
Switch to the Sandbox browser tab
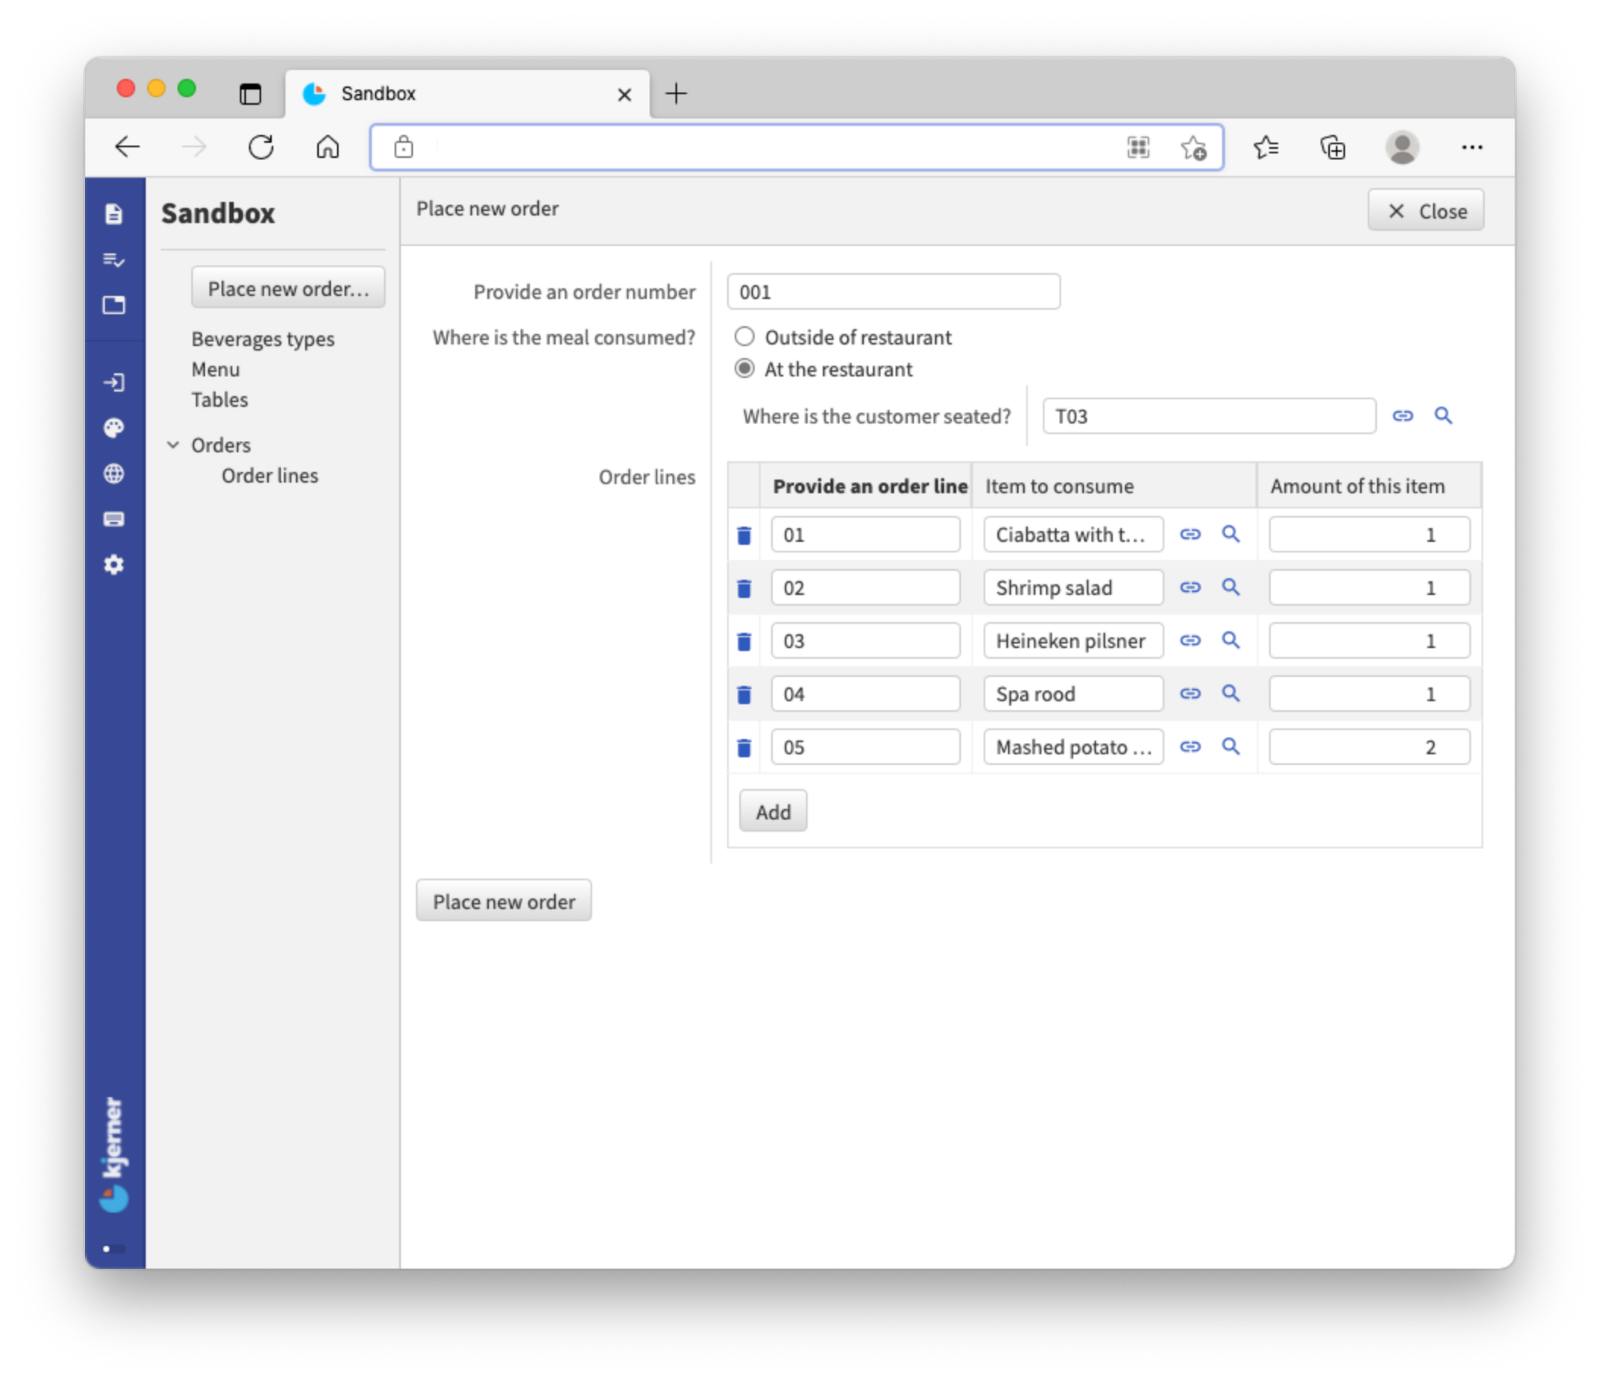click(467, 93)
